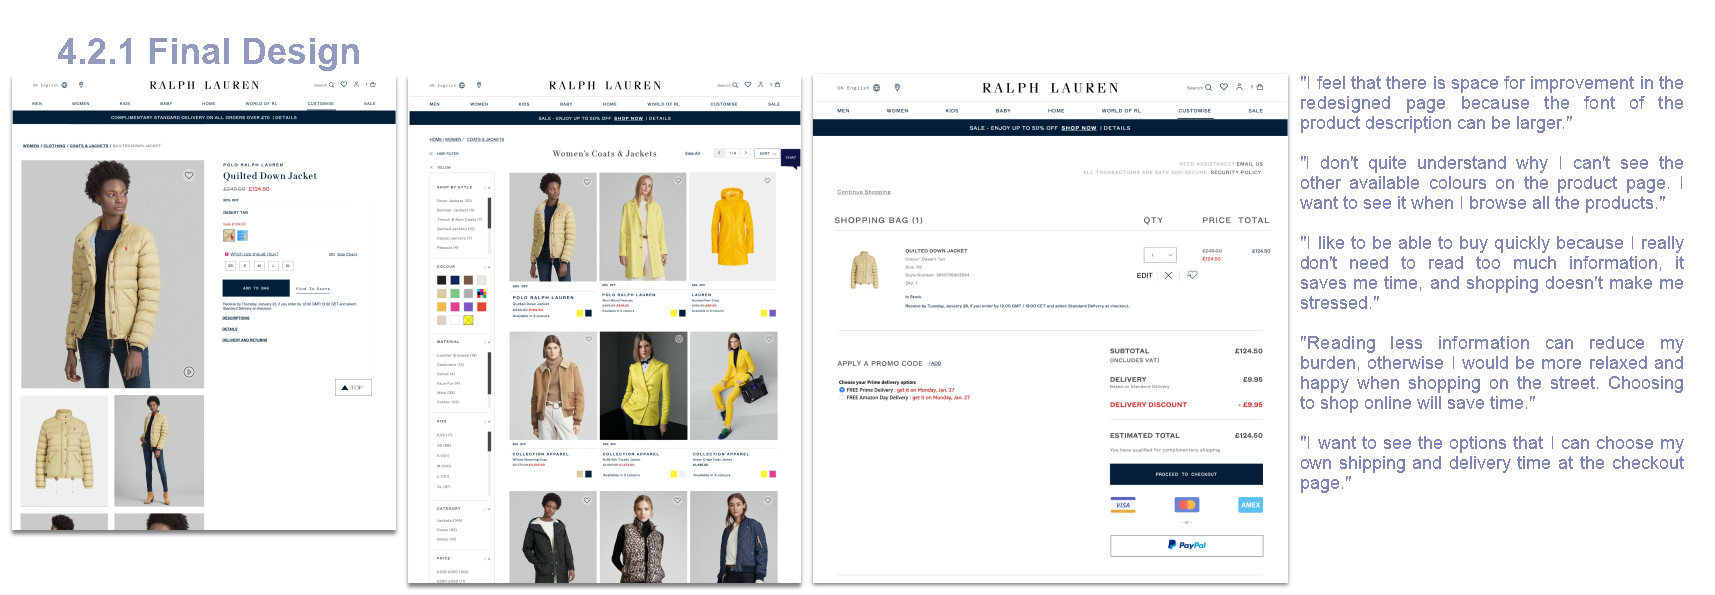Heart the first tan jacket in listing
The width and height of the screenshot is (1715, 595).
(587, 182)
